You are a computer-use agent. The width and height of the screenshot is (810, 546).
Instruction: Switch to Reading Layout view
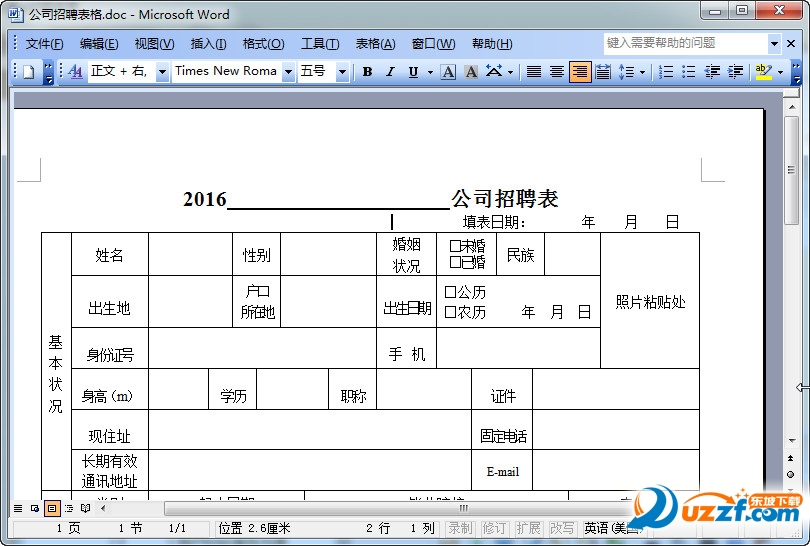point(86,508)
